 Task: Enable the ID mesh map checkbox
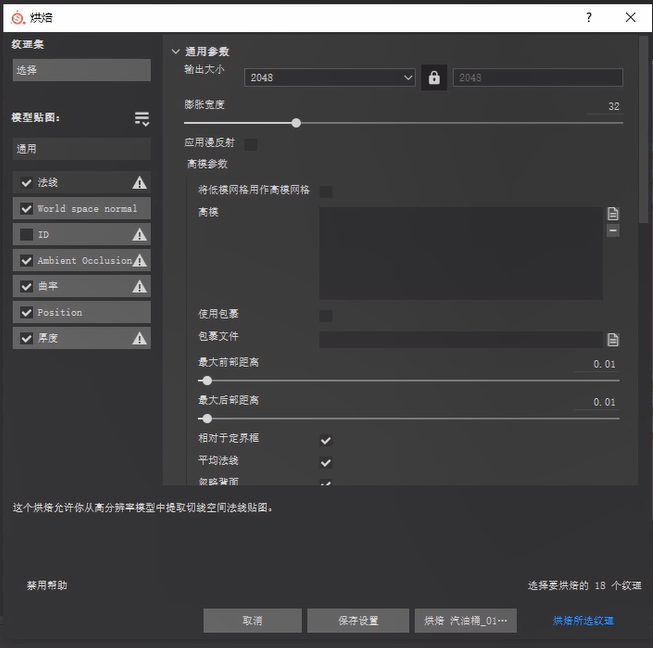click(x=27, y=235)
